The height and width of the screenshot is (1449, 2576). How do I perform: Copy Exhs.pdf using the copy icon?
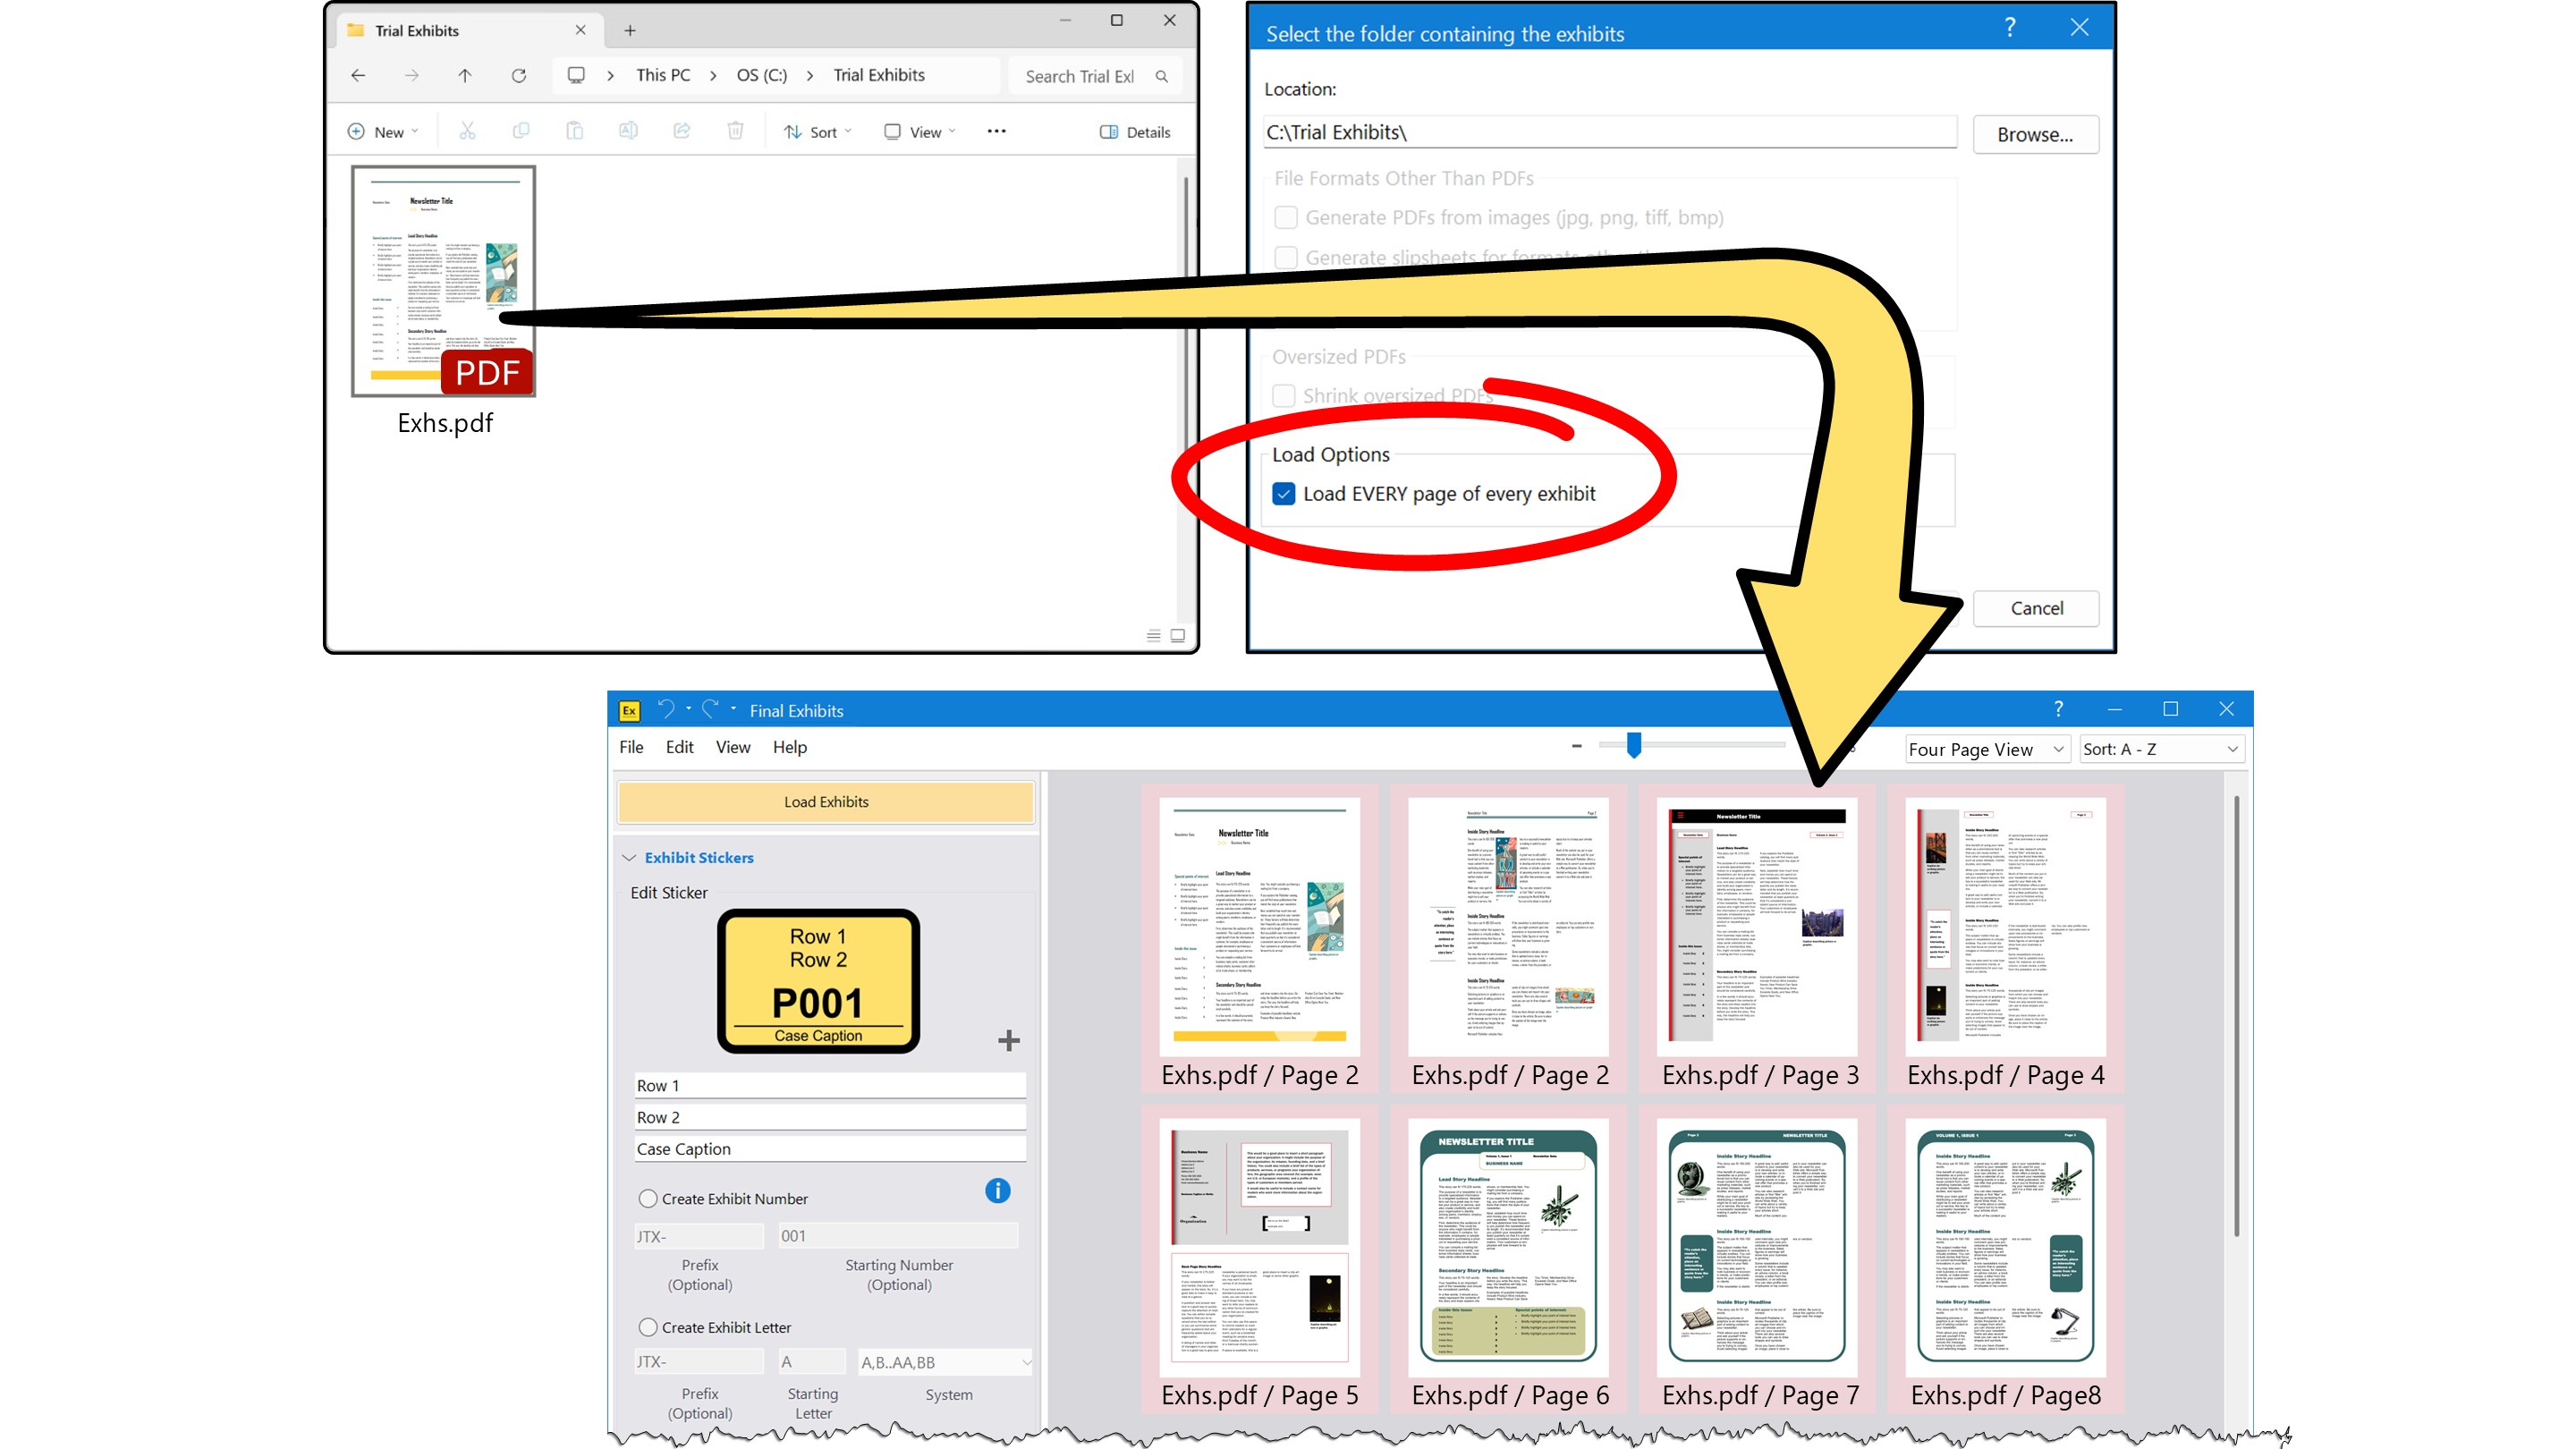tap(521, 131)
